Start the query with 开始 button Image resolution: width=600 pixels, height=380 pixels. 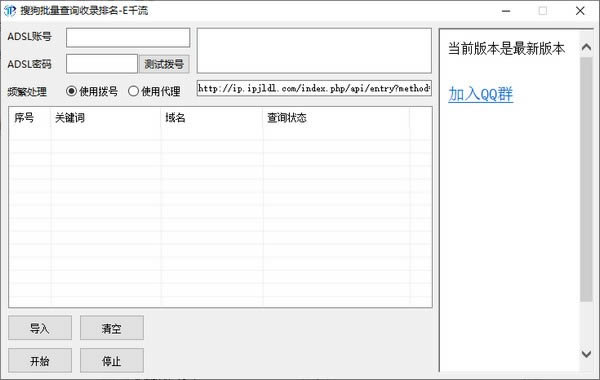[40, 360]
